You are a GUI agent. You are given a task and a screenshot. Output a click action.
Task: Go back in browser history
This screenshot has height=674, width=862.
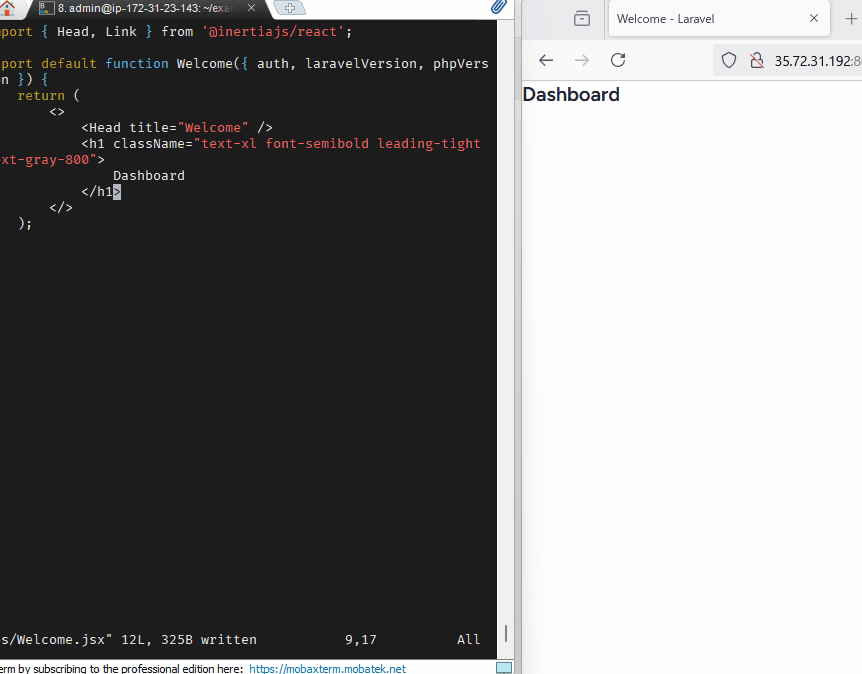546,60
